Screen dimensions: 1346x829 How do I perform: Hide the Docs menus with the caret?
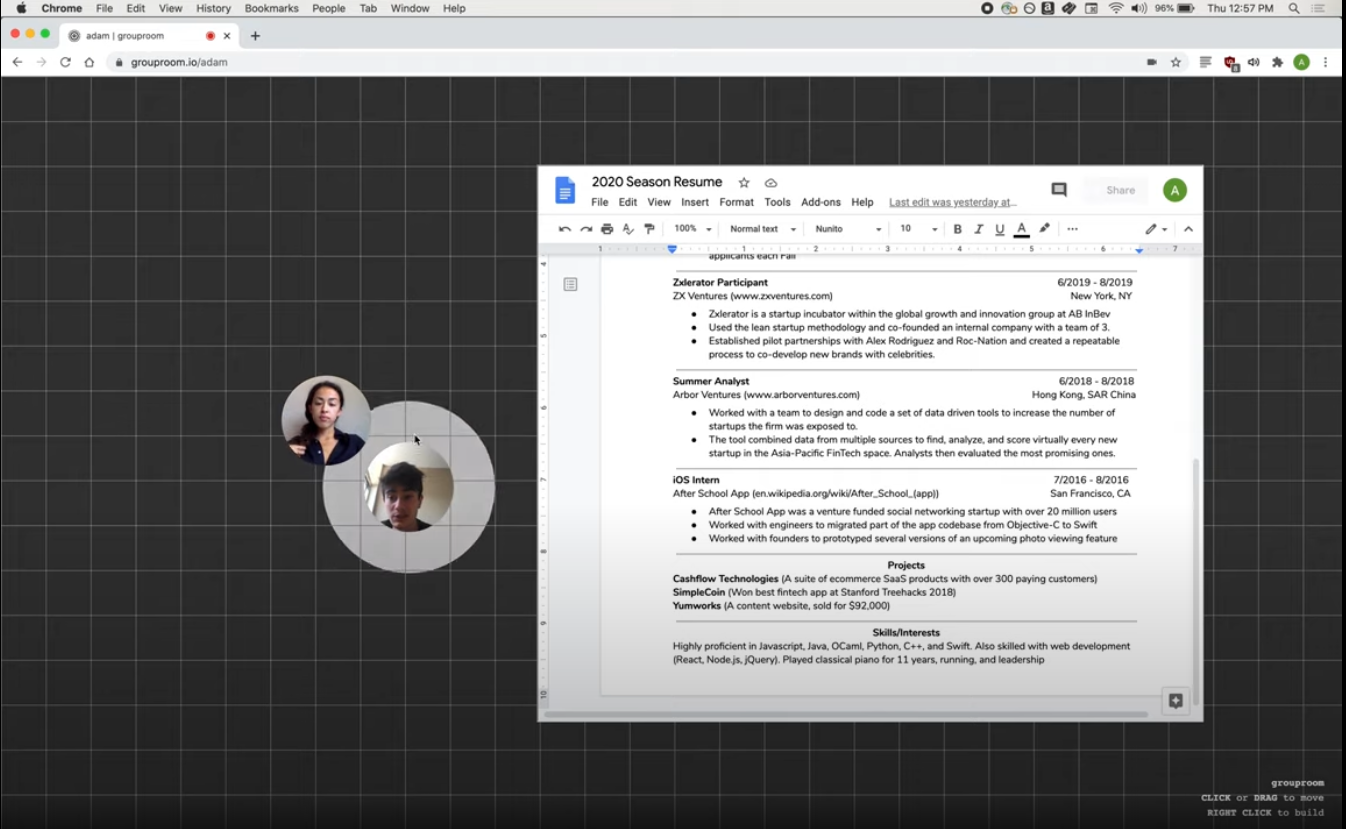(1188, 229)
